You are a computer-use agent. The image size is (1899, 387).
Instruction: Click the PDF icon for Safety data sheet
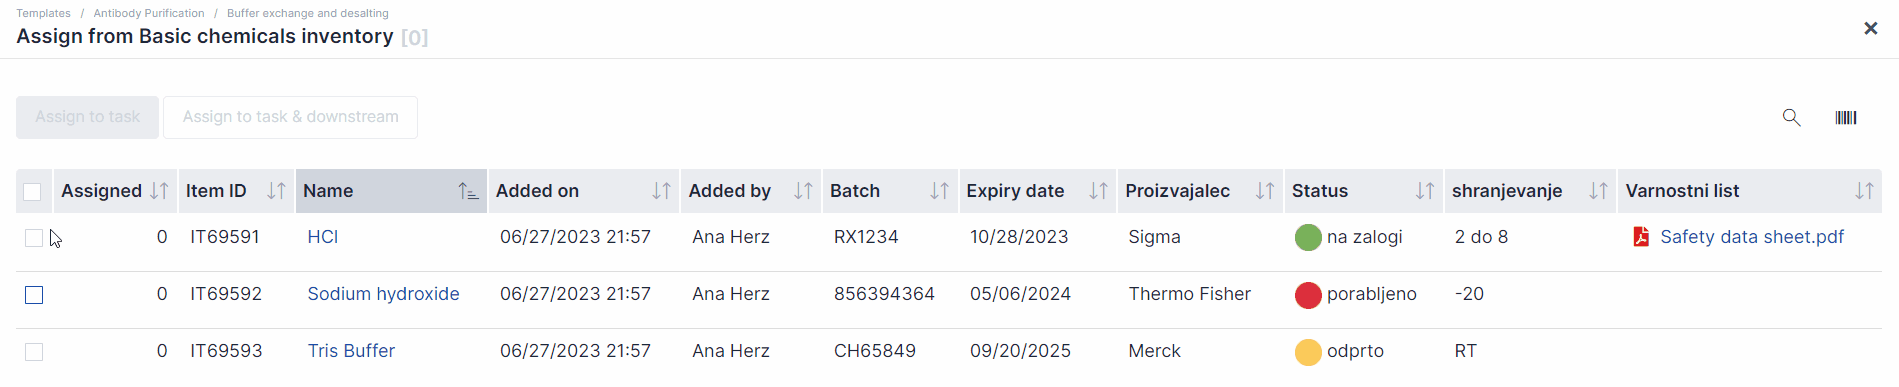(1640, 237)
